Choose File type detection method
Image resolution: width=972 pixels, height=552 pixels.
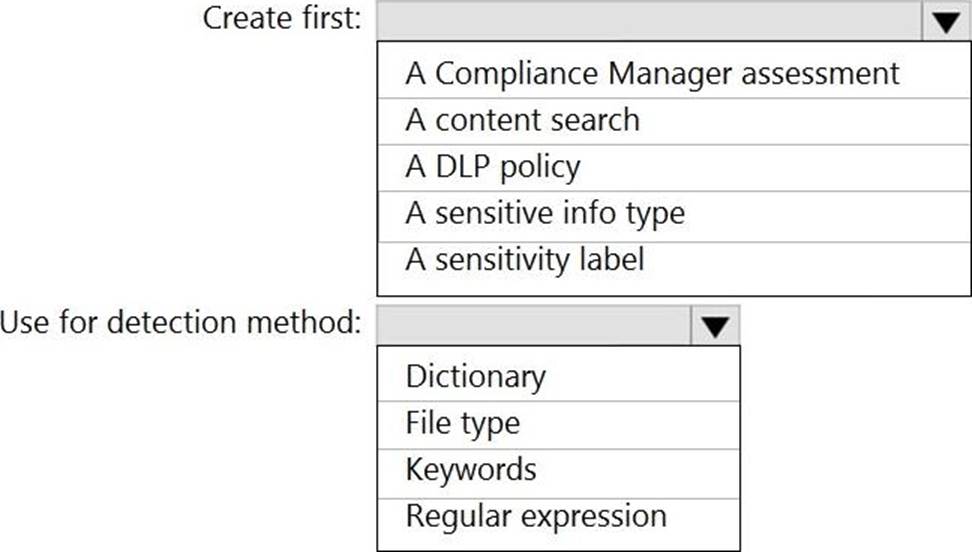tap(463, 423)
